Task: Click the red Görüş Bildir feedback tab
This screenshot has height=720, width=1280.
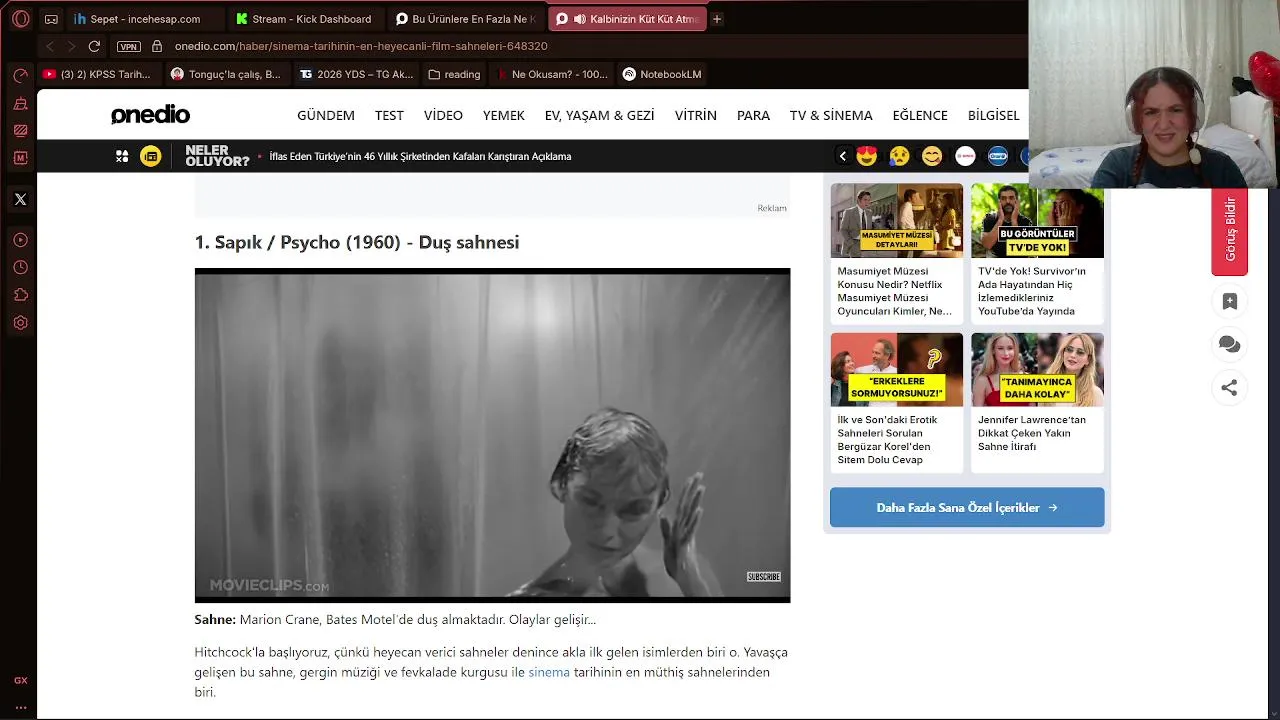Action: pyautogui.click(x=1230, y=230)
